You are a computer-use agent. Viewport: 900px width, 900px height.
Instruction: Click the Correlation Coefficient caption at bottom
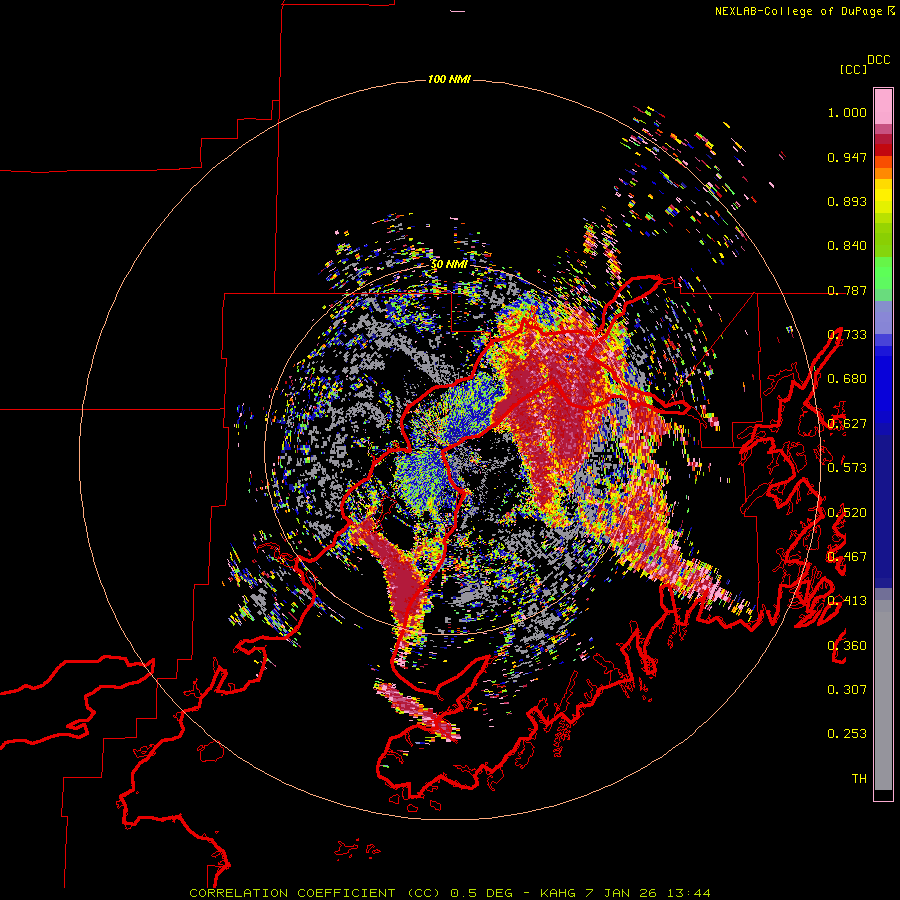click(449, 893)
